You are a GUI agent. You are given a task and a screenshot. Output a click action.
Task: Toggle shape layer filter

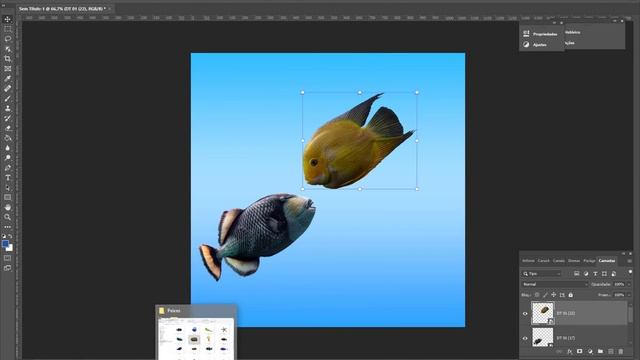click(604, 273)
